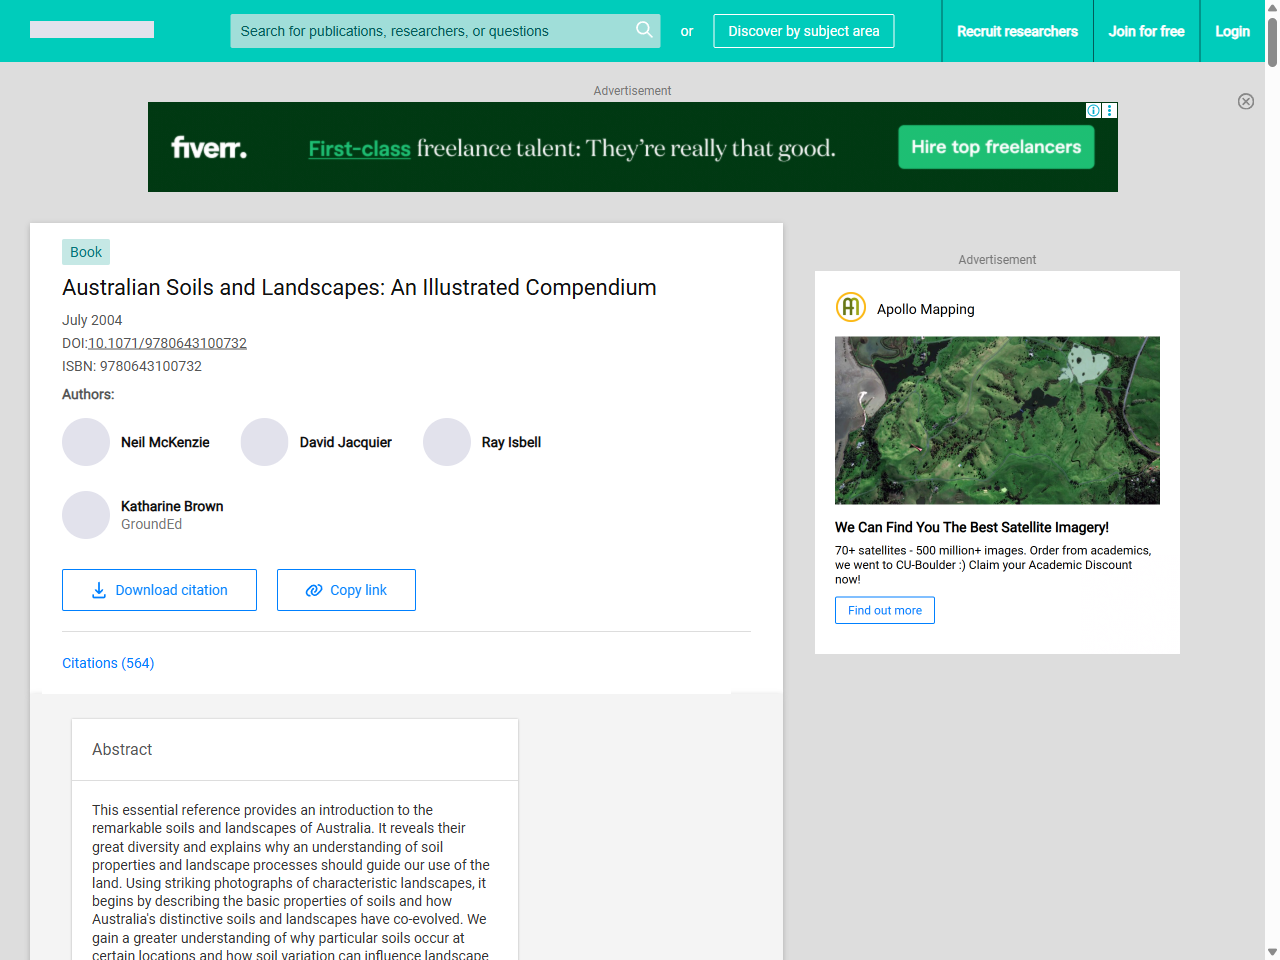The width and height of the screenshot is (1280, 960).
Task: Click the search magnifier icon
Action: [644, 31]
